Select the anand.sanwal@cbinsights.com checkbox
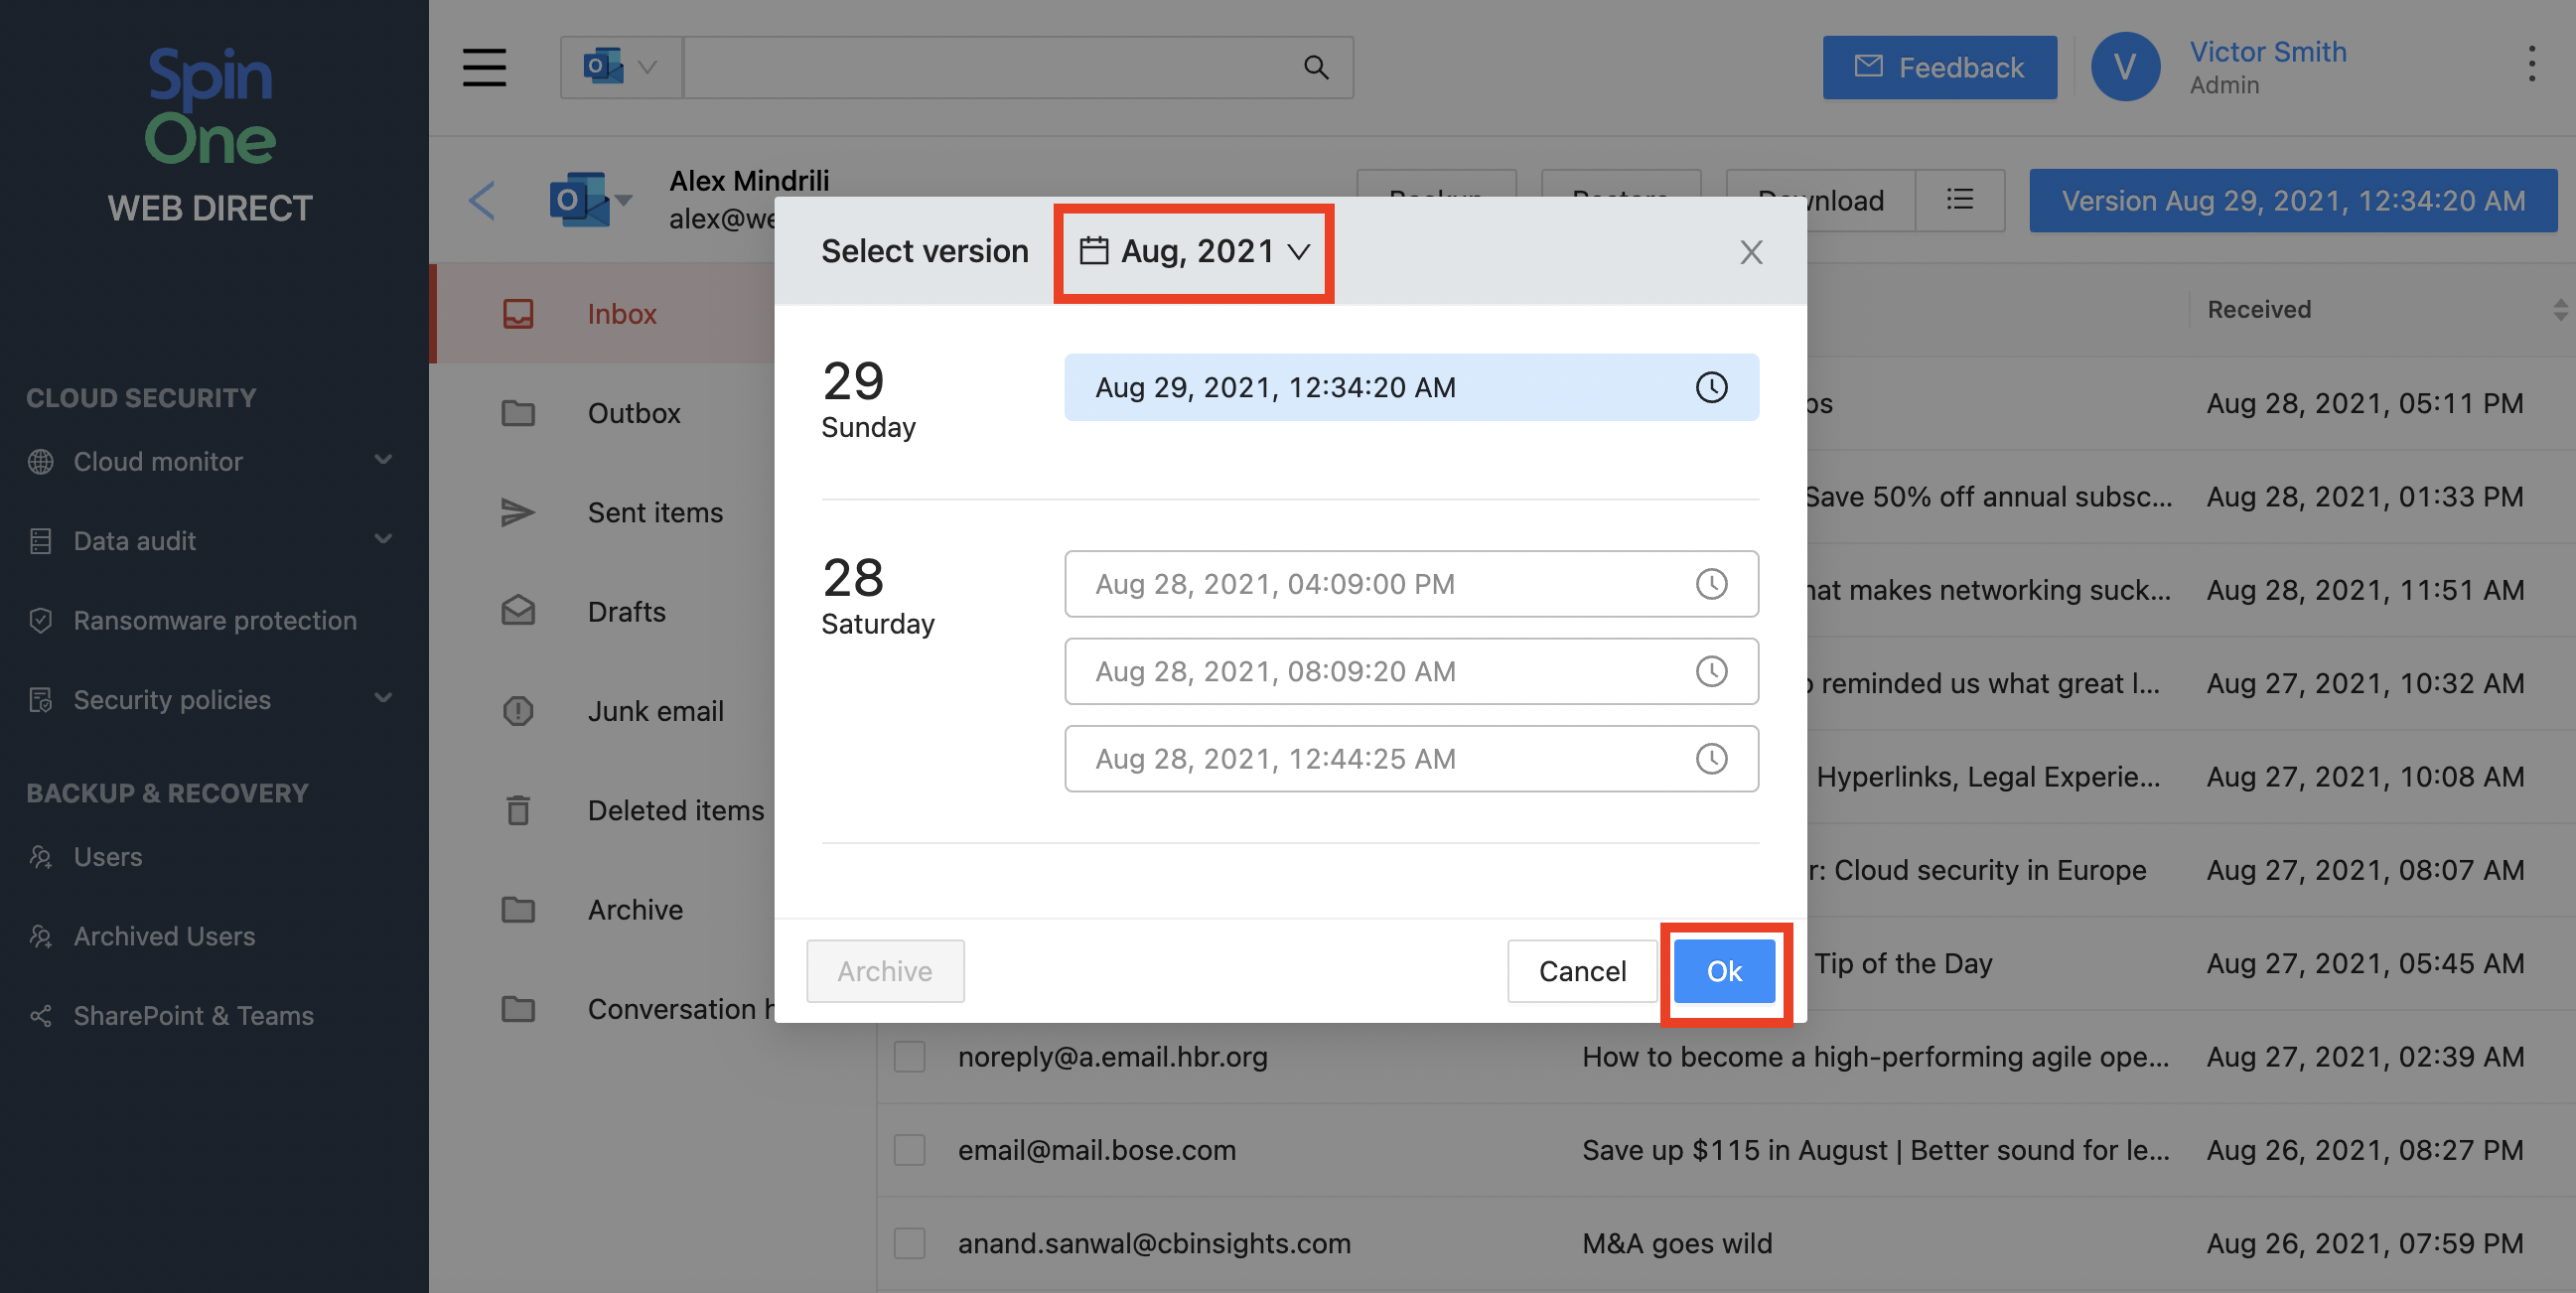Screen dimensions: 2576x1293 pyautogui.click(x=909, y=1243)
